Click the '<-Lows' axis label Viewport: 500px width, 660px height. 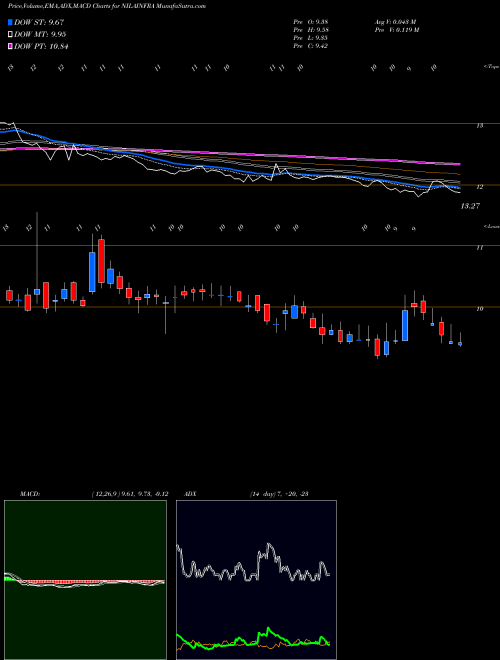click(491, 227)
